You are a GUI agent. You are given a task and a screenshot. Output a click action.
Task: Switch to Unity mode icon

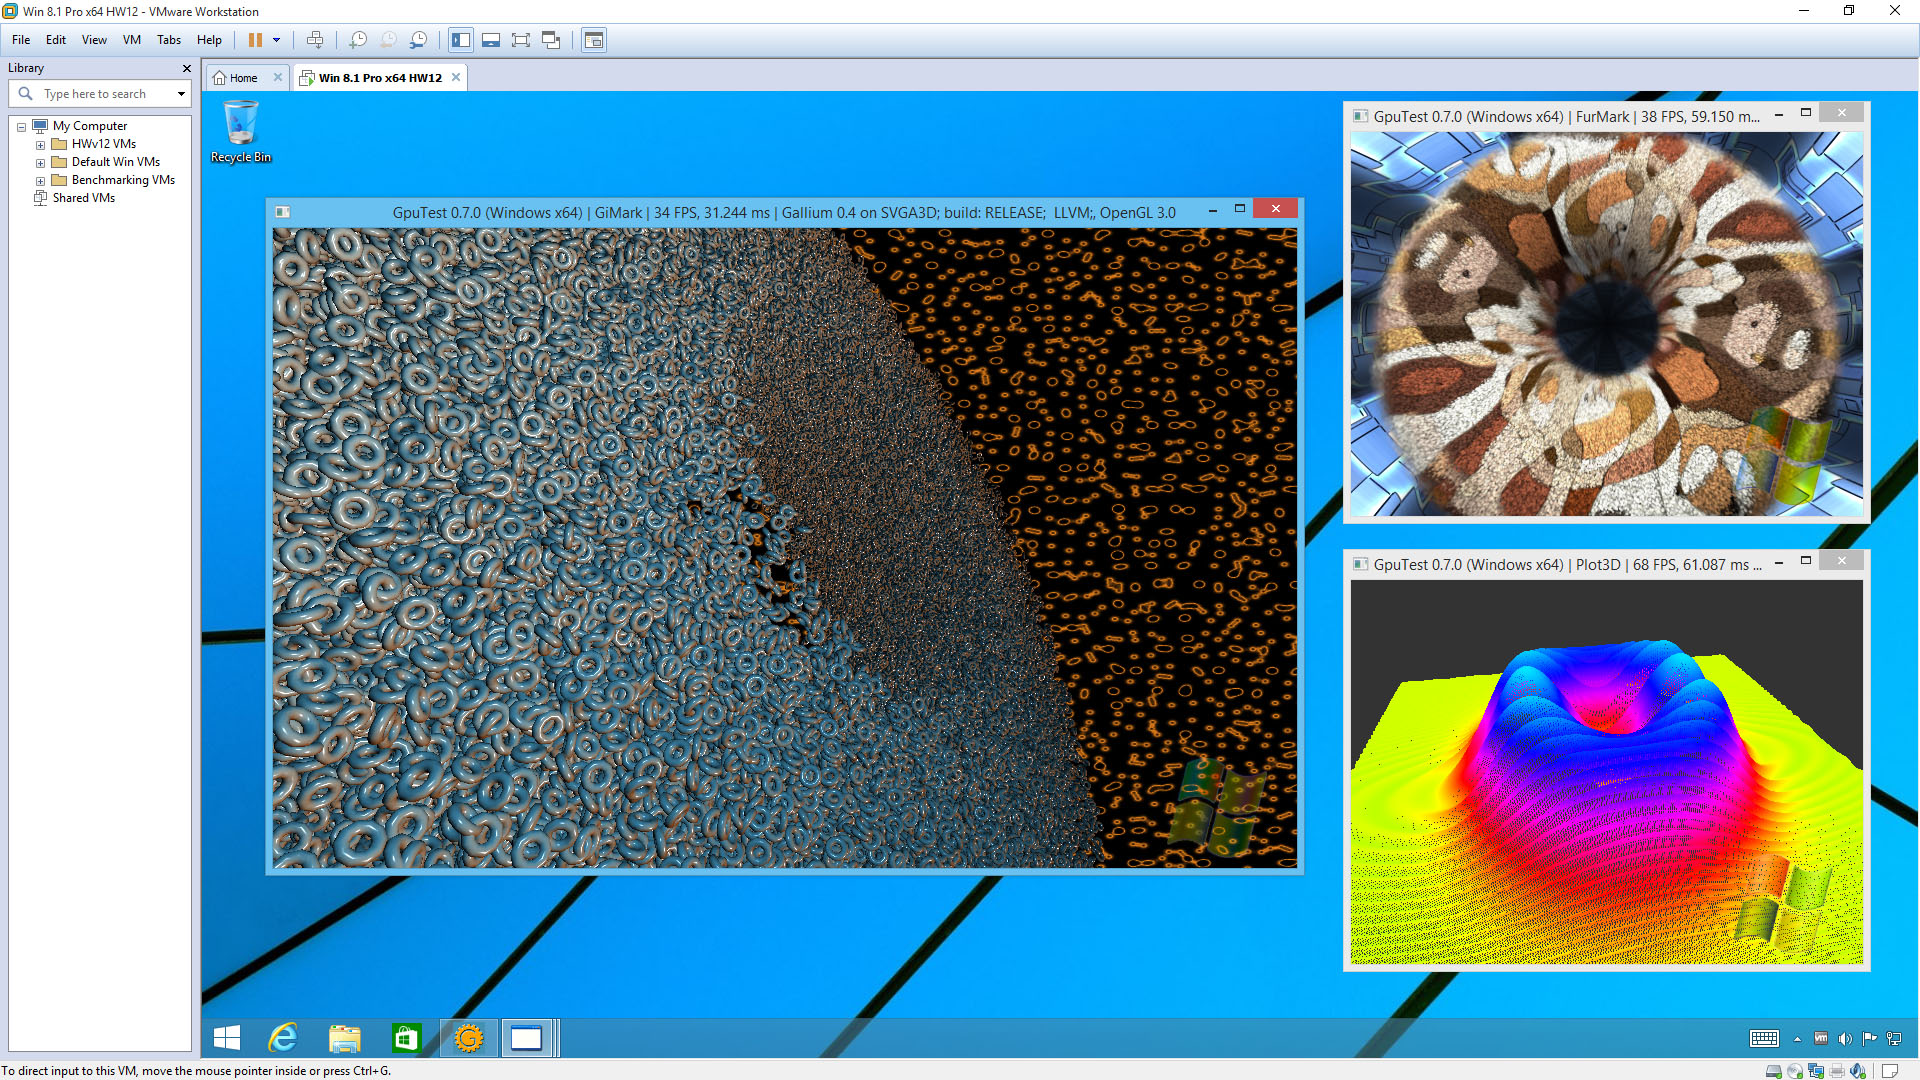point(551,40)
